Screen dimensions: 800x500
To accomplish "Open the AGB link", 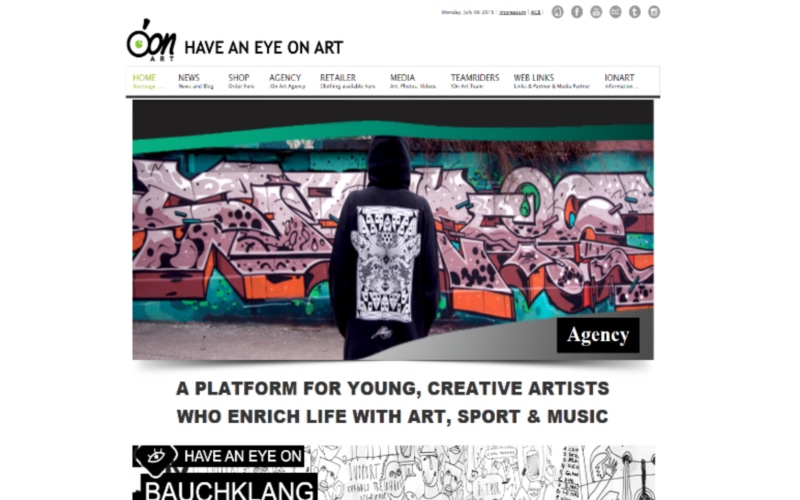I will click(536, 12).
